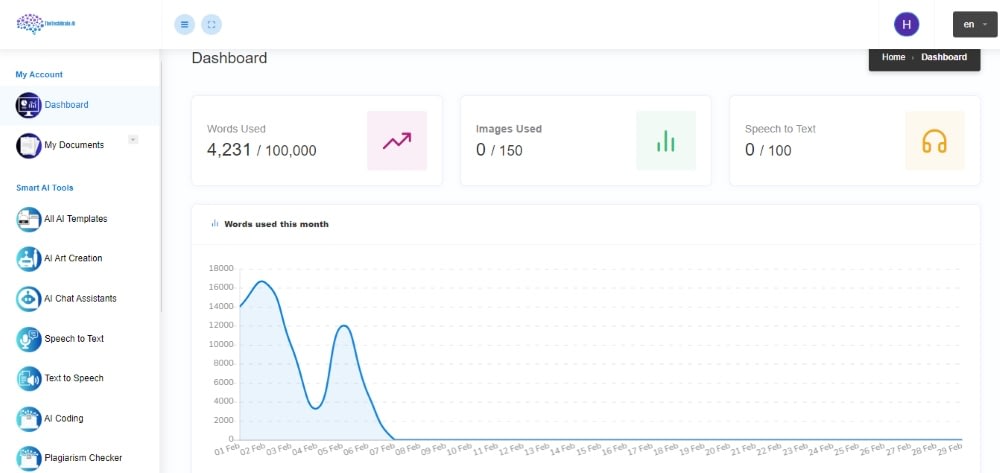Open the en language dropdown
Screen dimensions: 1000x473
pos(974,25)
